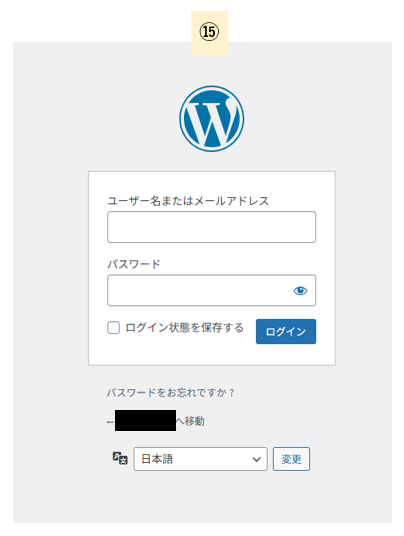
Task: Toggle remember-me via its ログイン状態を保存する label
Action: pos(185,327)
